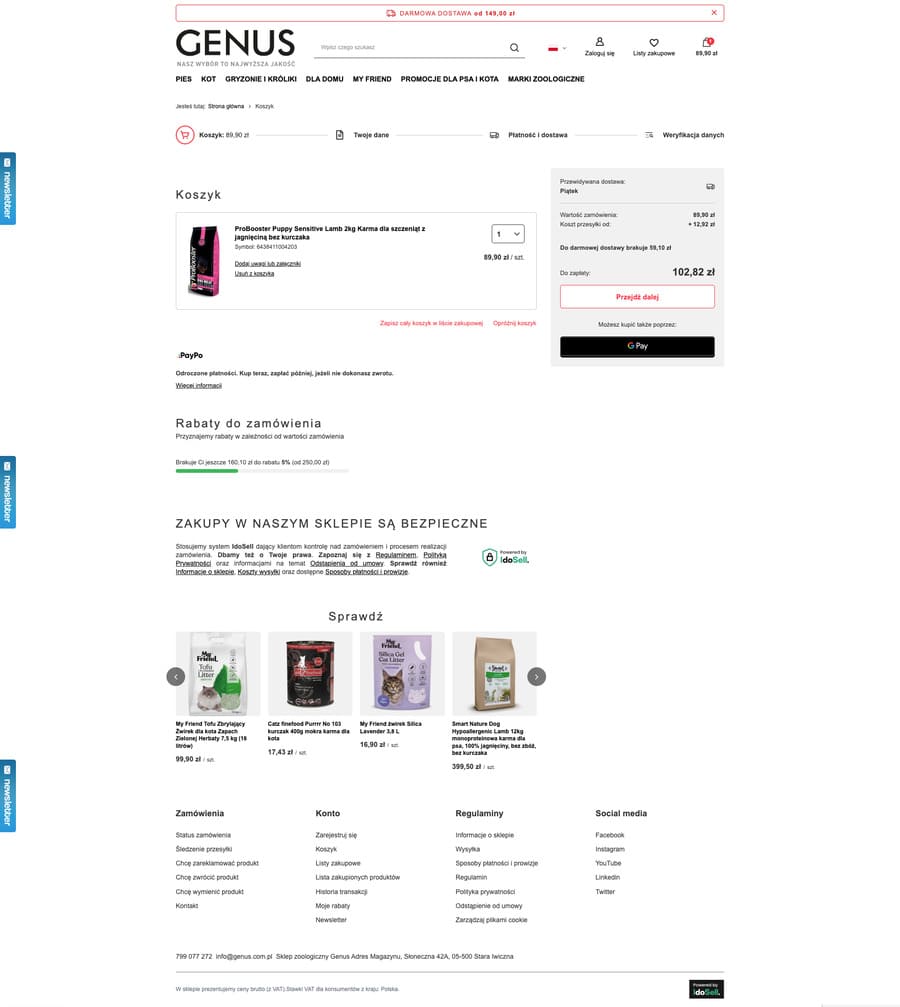Open the product quantity dropdown
This screenshot has height=1007, width=900.
tap(508, 234)
